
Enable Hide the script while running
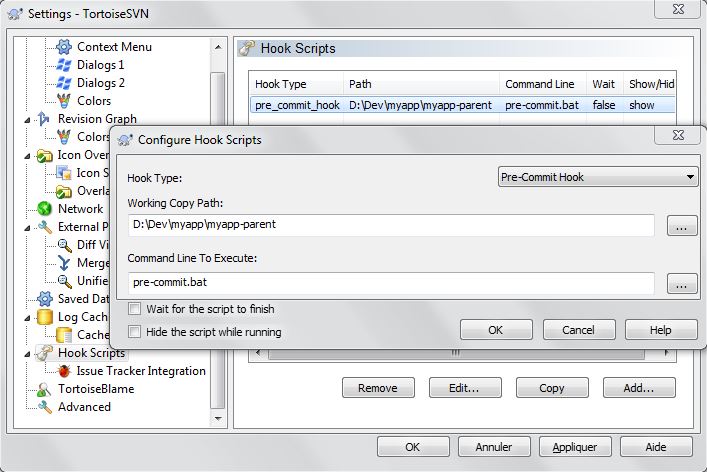click(135, 332)
